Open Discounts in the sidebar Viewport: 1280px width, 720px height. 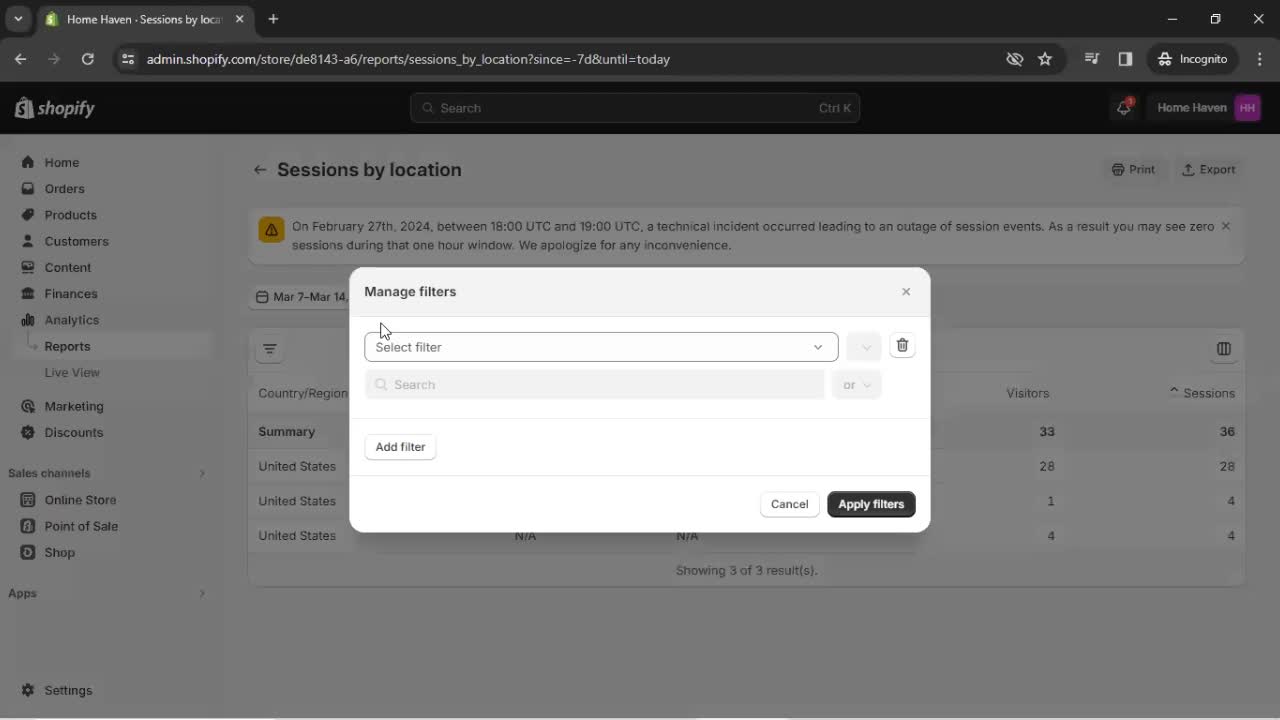click(73, 432)
